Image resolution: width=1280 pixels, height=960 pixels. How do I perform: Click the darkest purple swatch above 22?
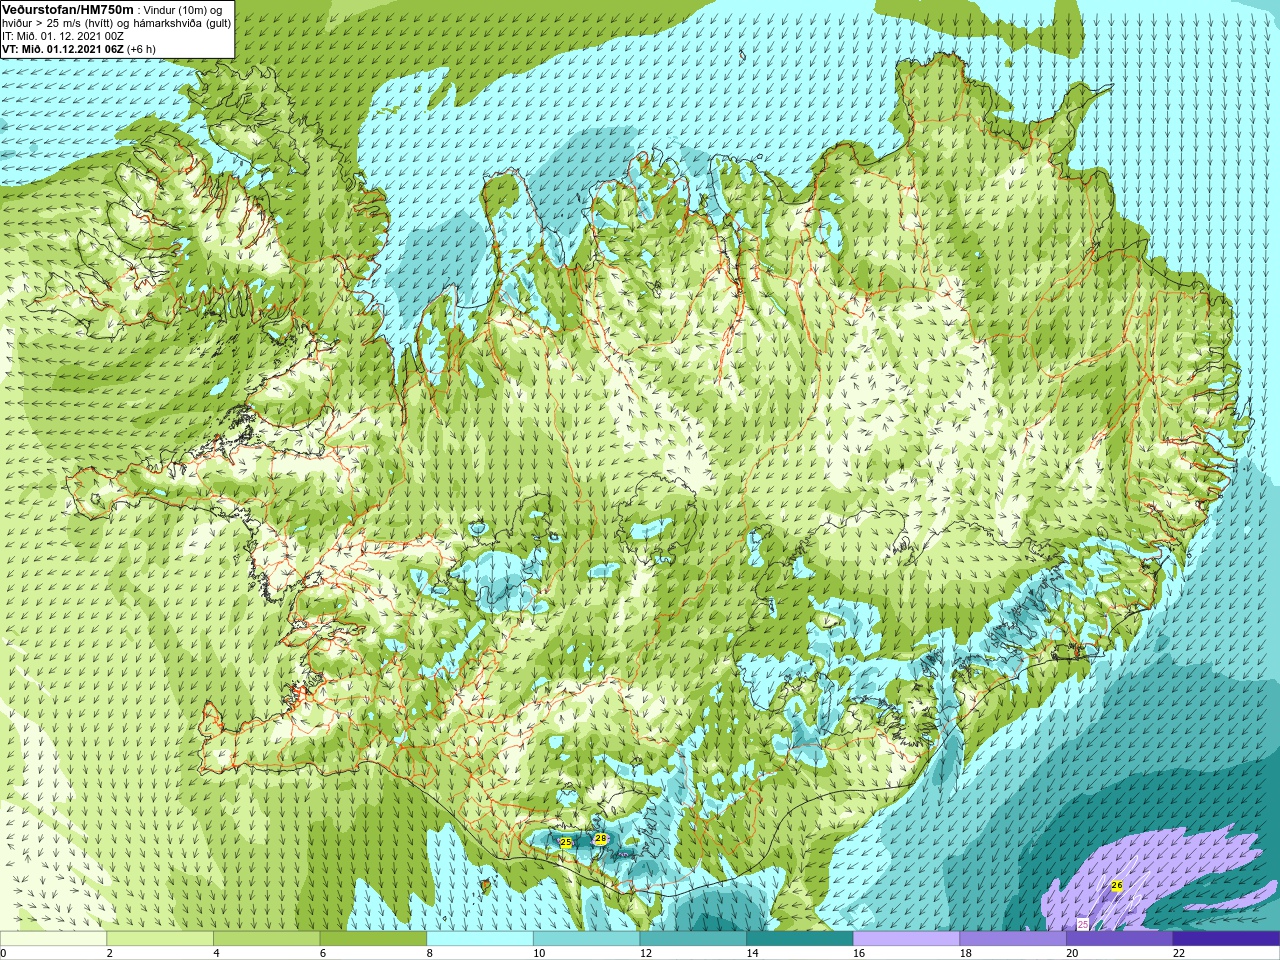[x=1226, y=939]
